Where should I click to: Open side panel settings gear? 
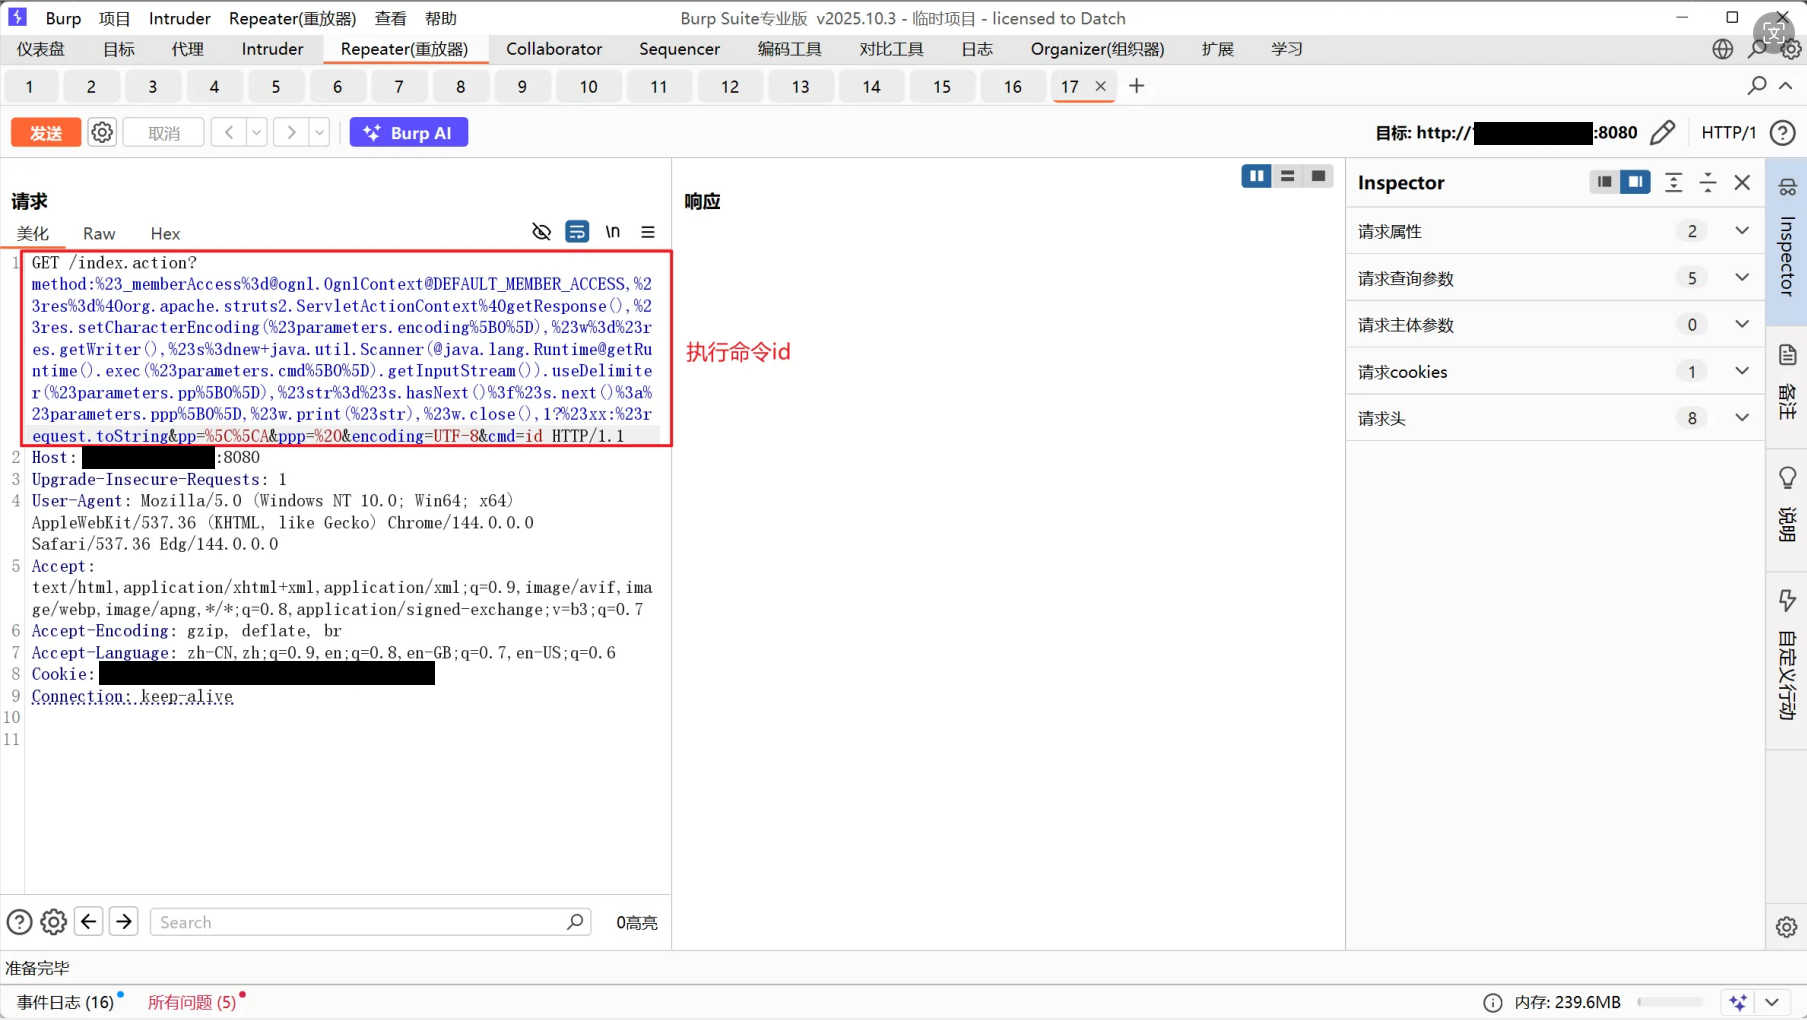[1786, 927]
